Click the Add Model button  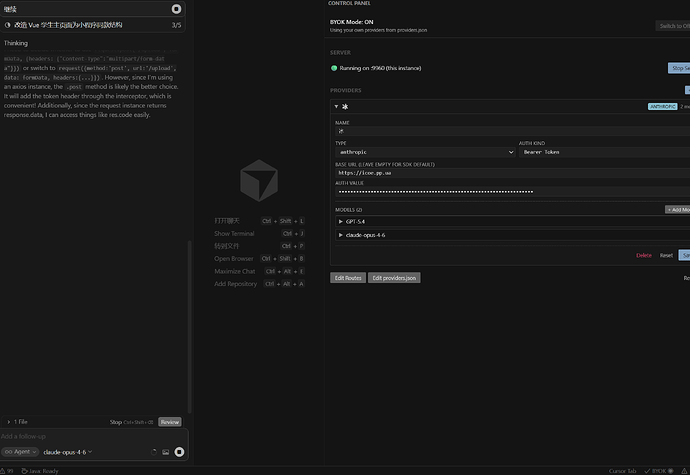pyautogui.click(x=677, y=210)
